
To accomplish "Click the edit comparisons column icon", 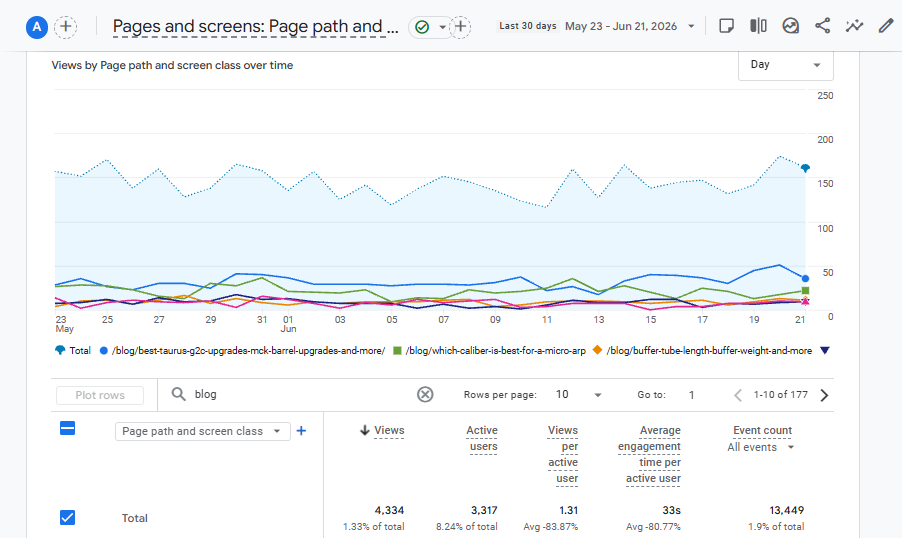I will tap(758, 26).
